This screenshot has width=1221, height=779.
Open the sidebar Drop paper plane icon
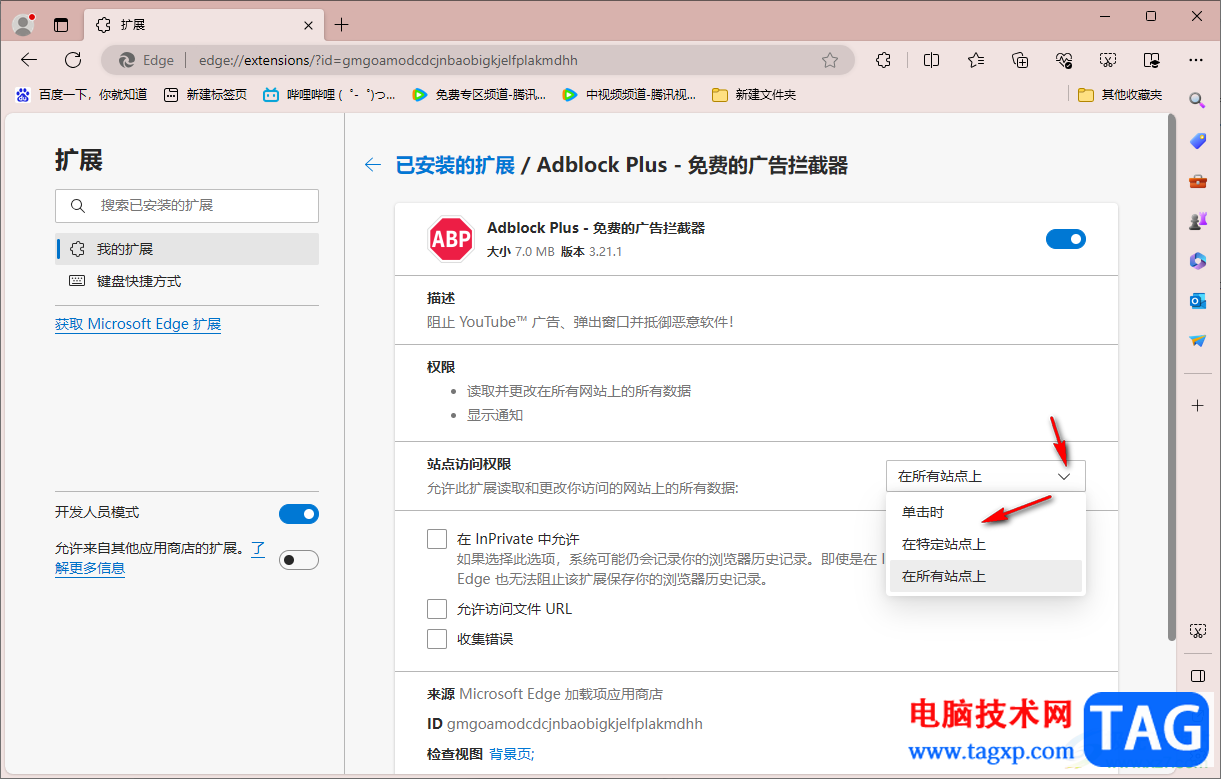pyautogui.click(x=1197, y=341)
